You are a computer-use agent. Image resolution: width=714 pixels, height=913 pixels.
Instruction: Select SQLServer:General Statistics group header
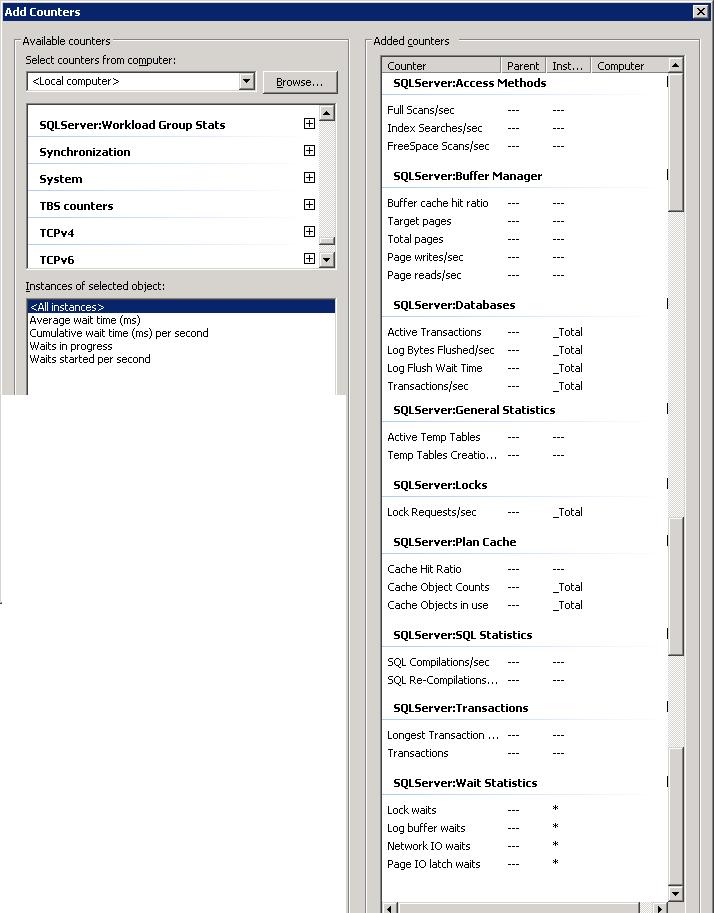pyautogui.click(x=474, y=410)
